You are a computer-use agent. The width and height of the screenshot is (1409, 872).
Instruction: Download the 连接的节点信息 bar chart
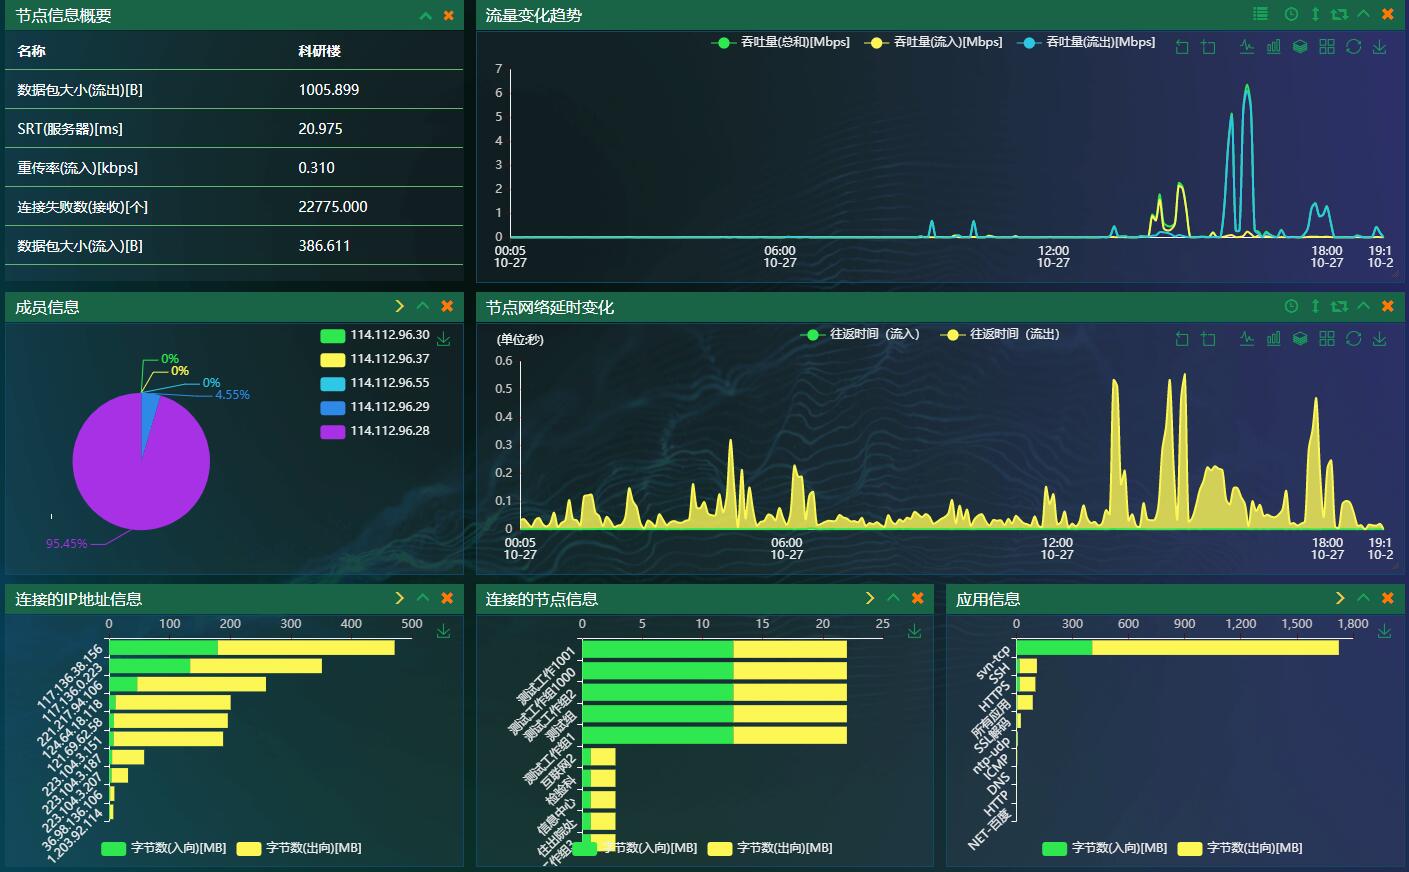[914, 631]
